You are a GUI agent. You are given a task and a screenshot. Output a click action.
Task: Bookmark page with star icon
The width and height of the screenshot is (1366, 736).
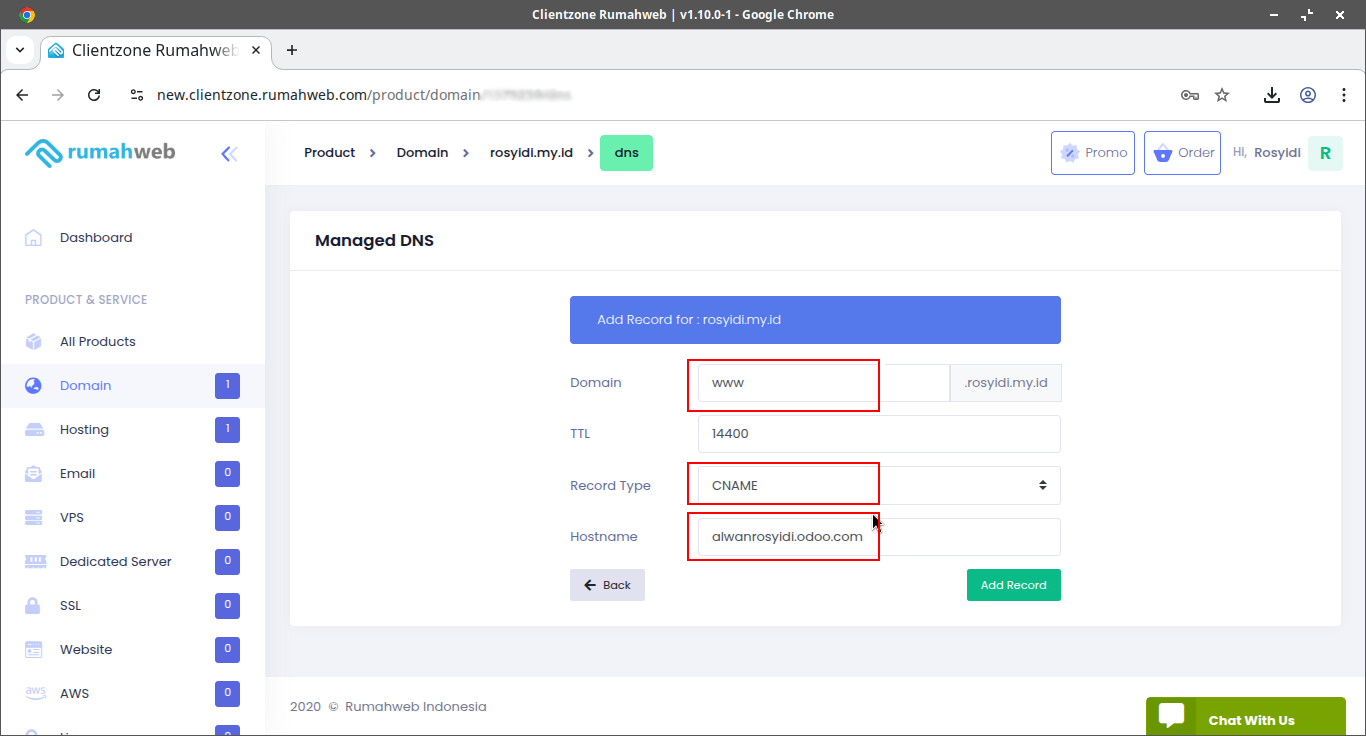(1222, 95)
